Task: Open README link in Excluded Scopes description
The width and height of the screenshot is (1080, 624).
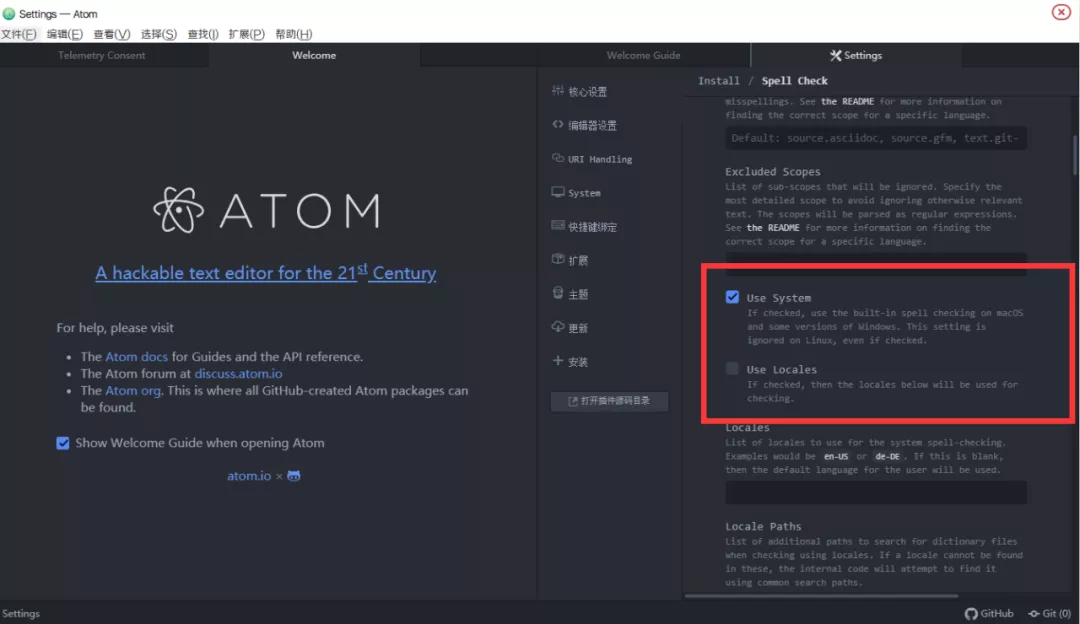Action: point(773,228)
